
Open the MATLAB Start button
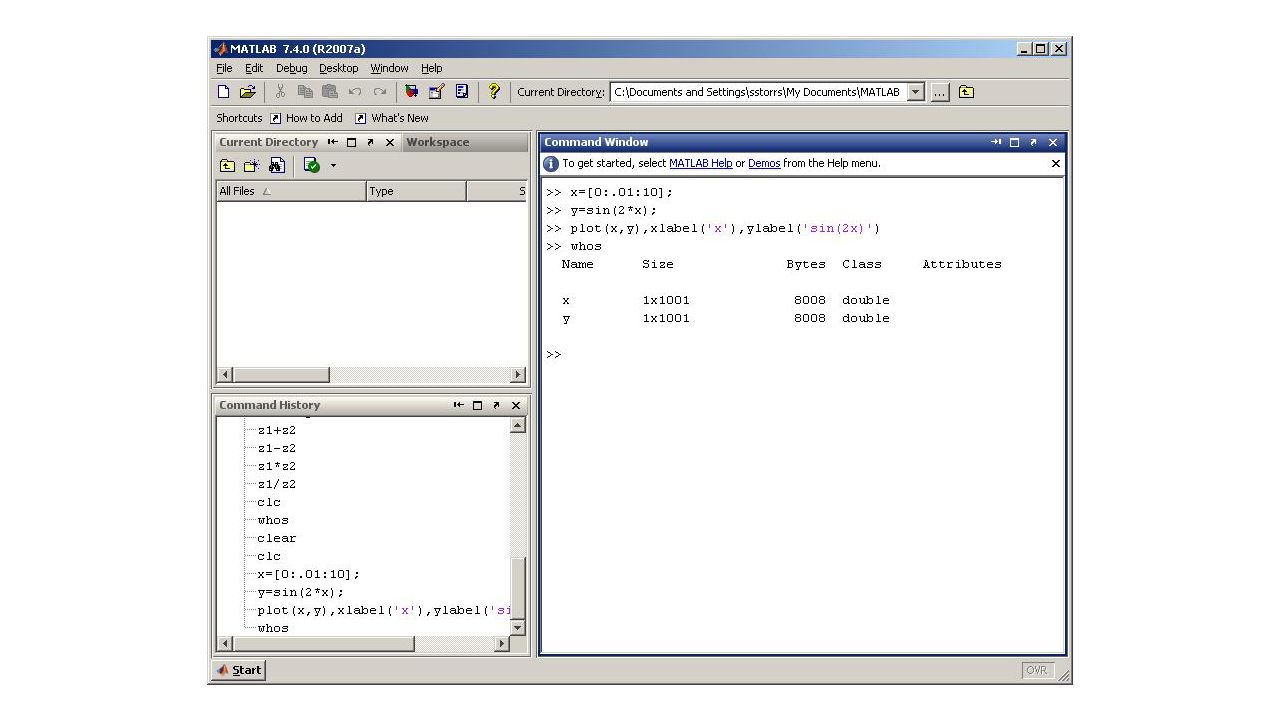tap(239, 670)
